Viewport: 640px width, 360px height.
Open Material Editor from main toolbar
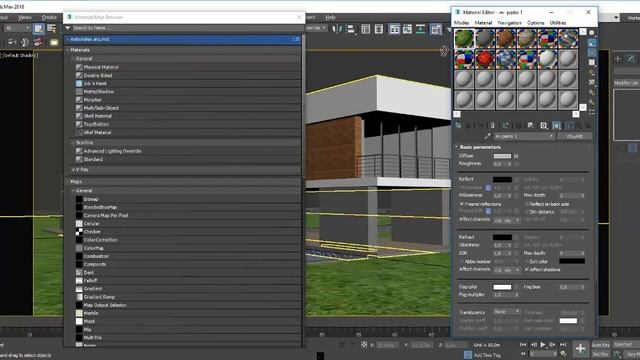click(436, 29)
